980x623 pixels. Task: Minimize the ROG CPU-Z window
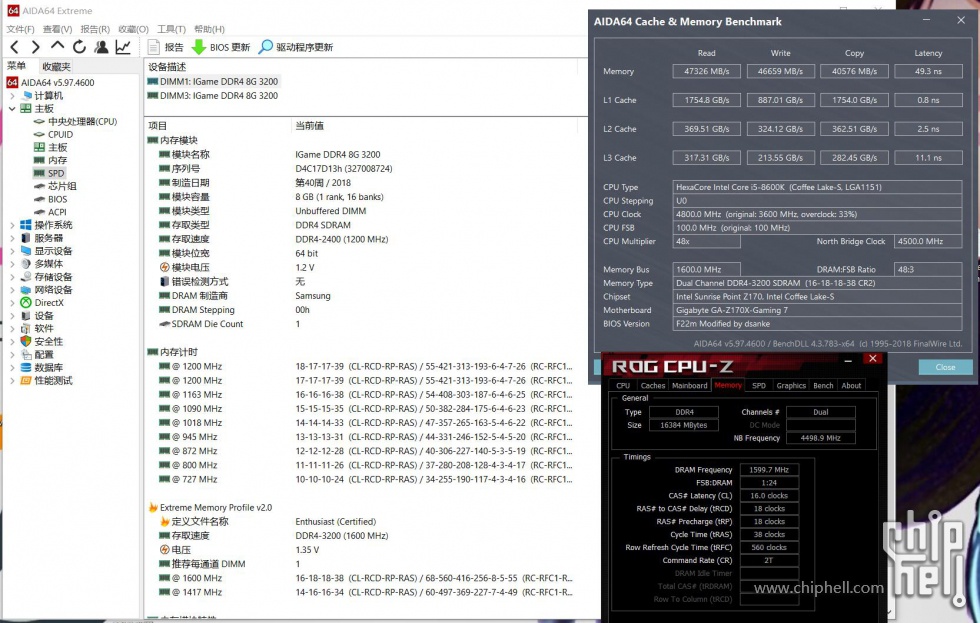pyautogui.click(x=848, y=360)
